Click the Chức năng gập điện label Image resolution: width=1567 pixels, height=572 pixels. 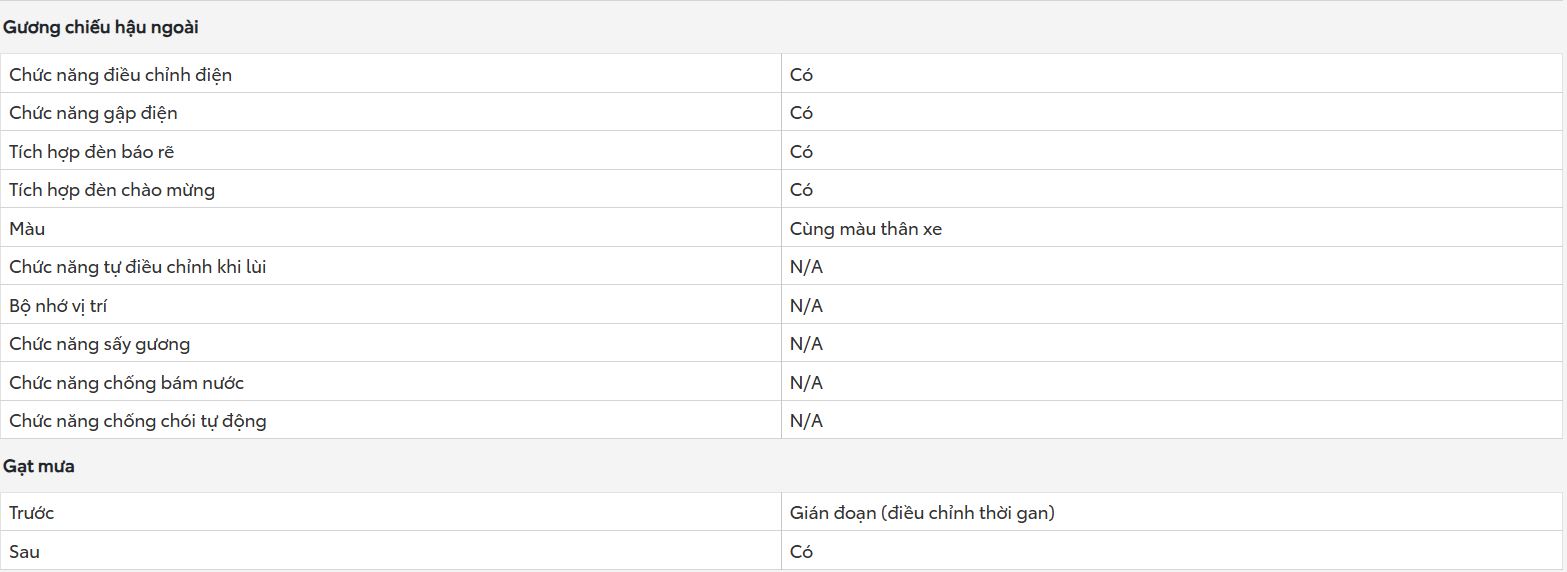93,113
